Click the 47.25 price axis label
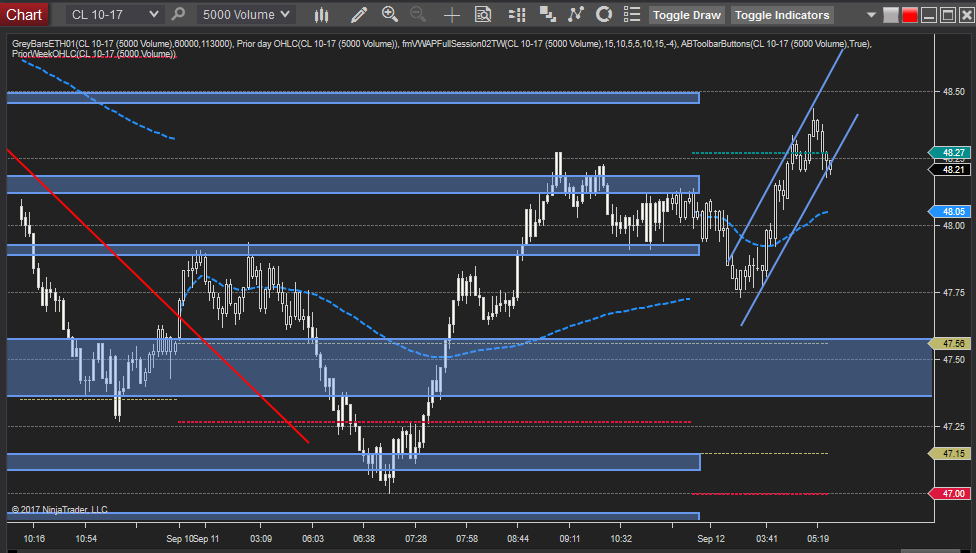The height and width of the screenshot is (553, 976). tap(954, 427)
